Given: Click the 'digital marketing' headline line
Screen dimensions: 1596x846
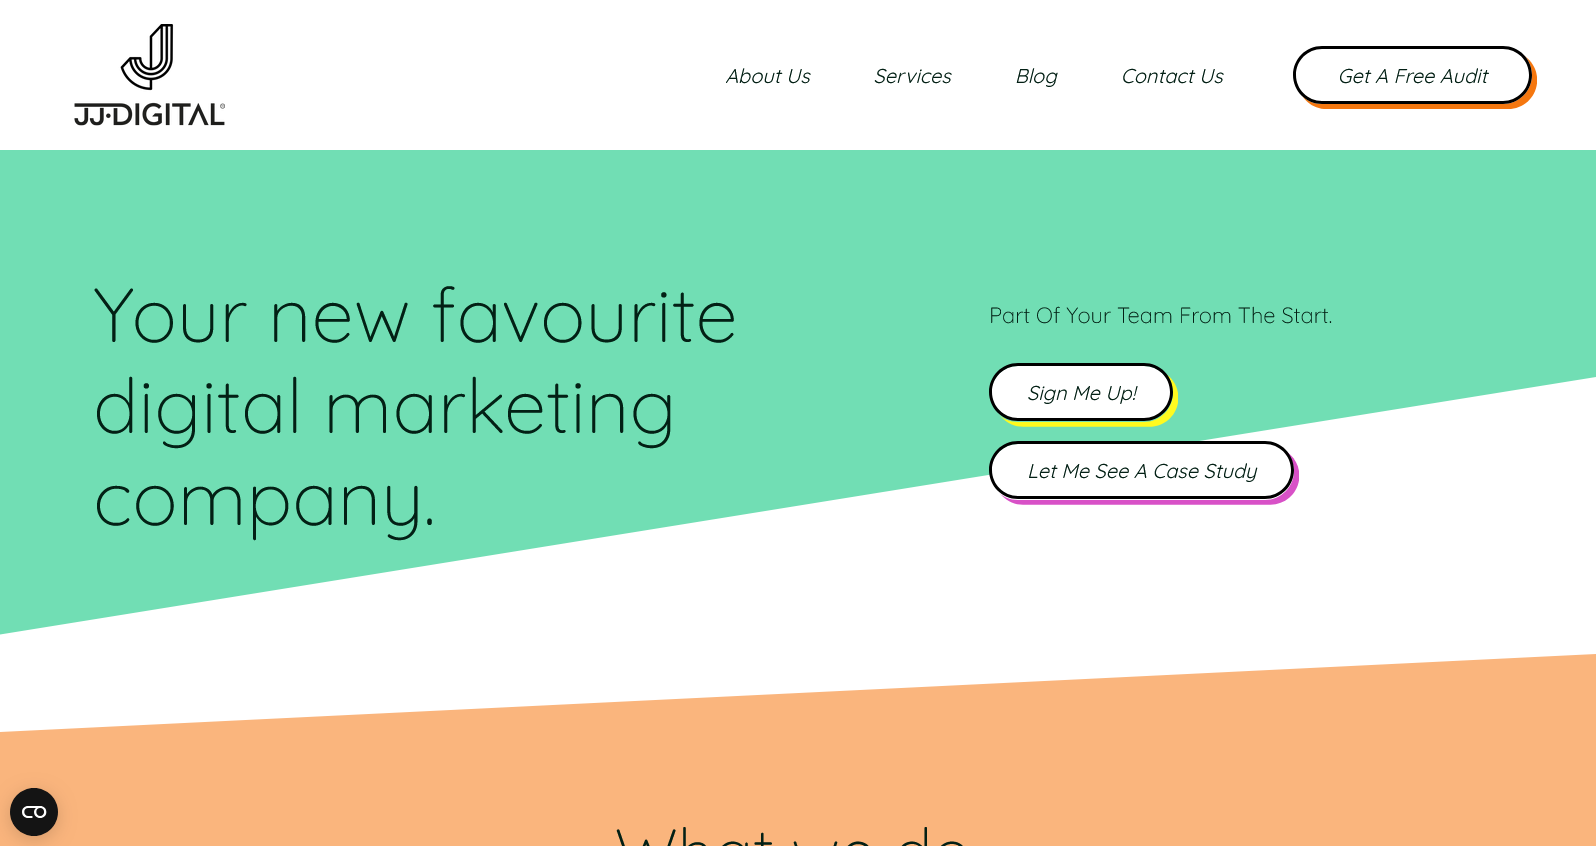Looking at the screenshot, I should (384, 409).
